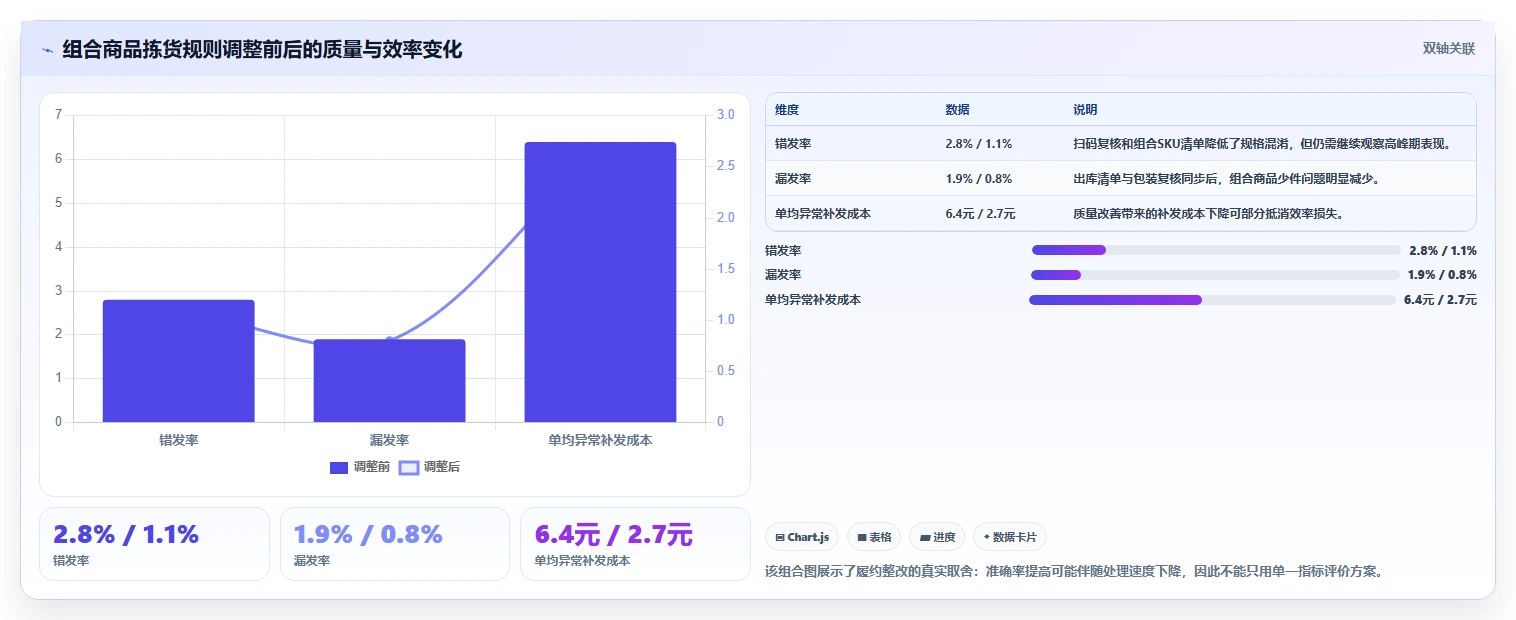Click the 数据 column header
Viewport: 1516px width, 620px height.
tap(957, 110)
